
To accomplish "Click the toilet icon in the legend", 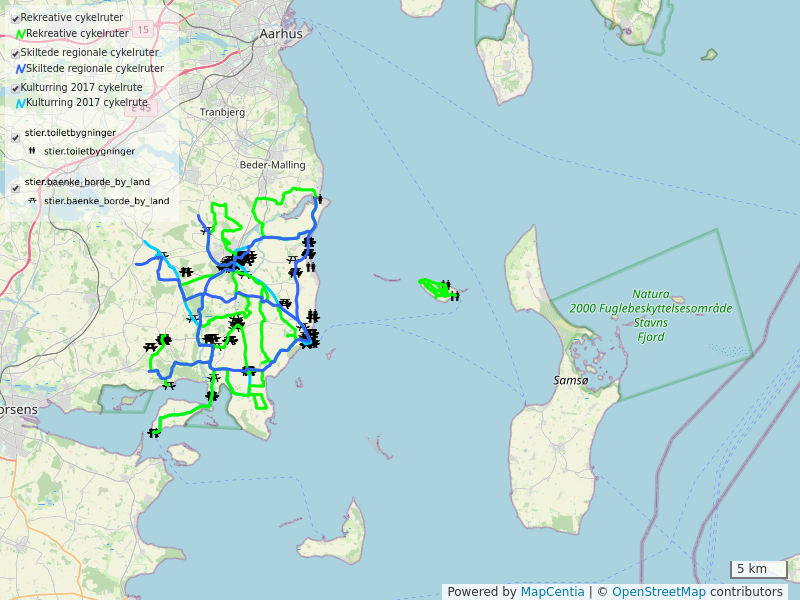I will tap(32, 151).
